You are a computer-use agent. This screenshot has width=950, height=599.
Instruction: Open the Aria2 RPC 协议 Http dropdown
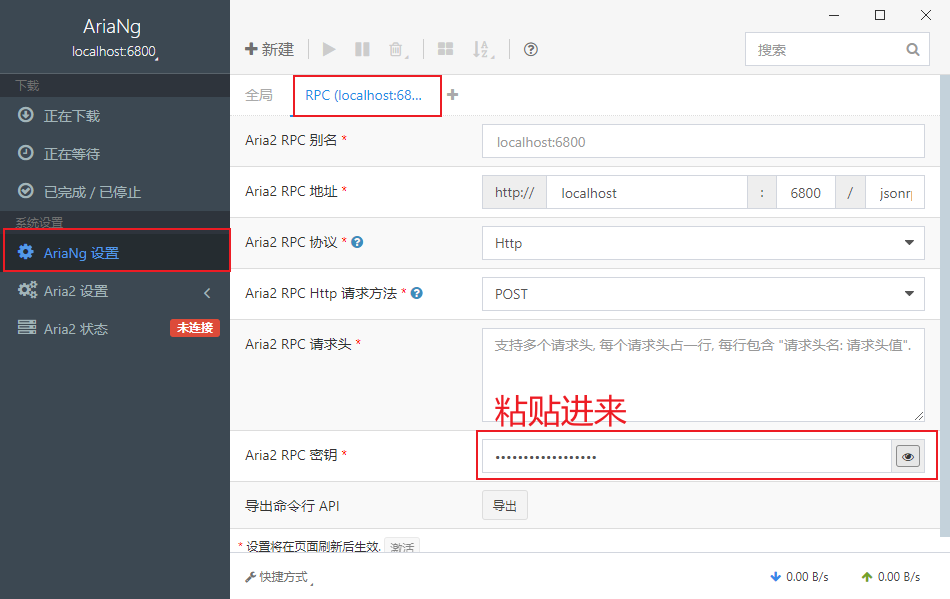coord(703,243)
